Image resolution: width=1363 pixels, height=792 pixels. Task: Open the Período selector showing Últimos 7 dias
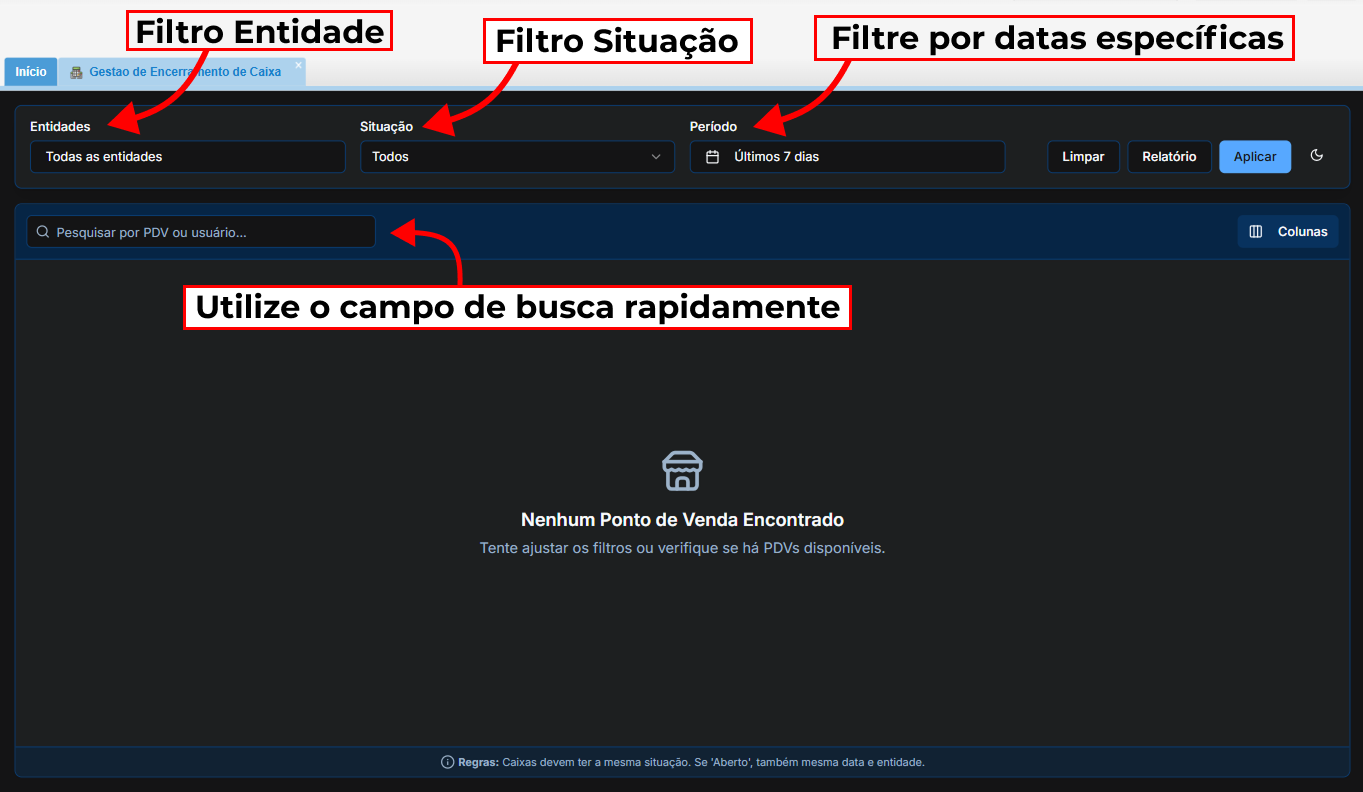pos(847,157)
